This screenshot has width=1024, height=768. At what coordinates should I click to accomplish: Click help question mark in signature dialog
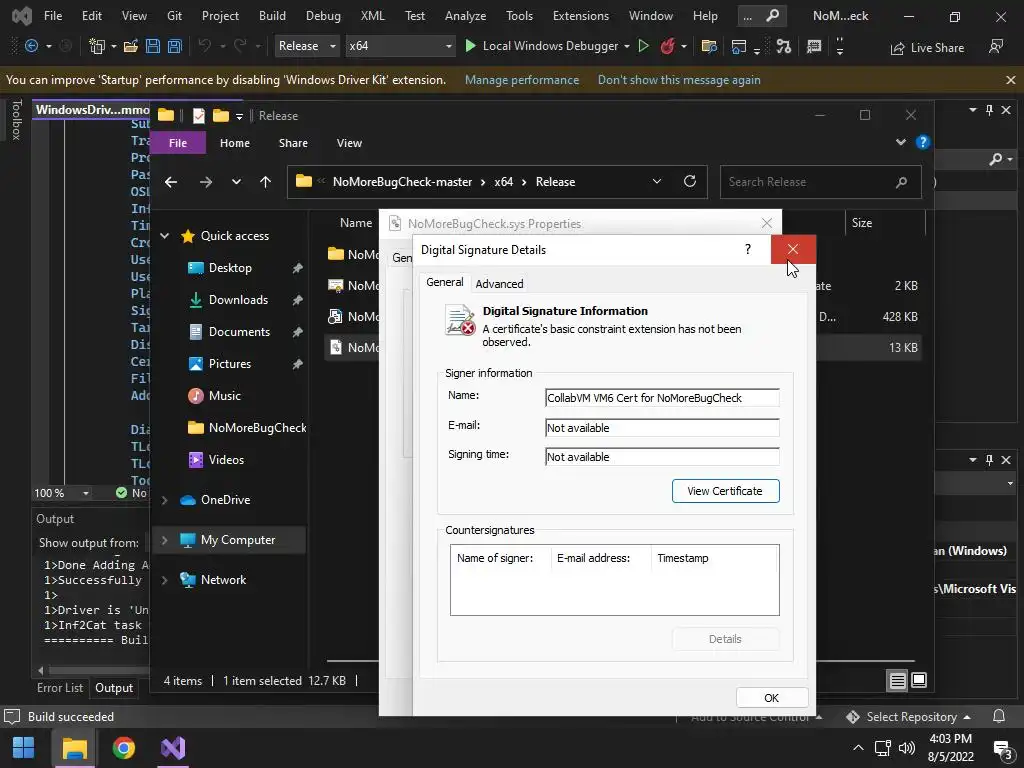coord(748,249)
